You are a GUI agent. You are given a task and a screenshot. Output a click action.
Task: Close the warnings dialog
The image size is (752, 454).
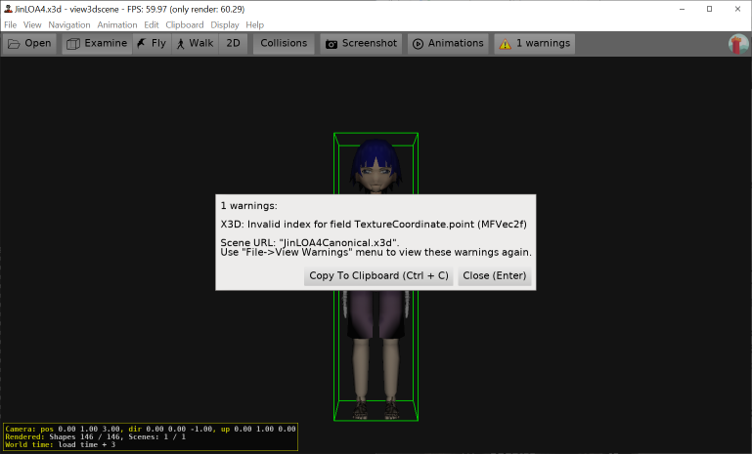(494, 276)
